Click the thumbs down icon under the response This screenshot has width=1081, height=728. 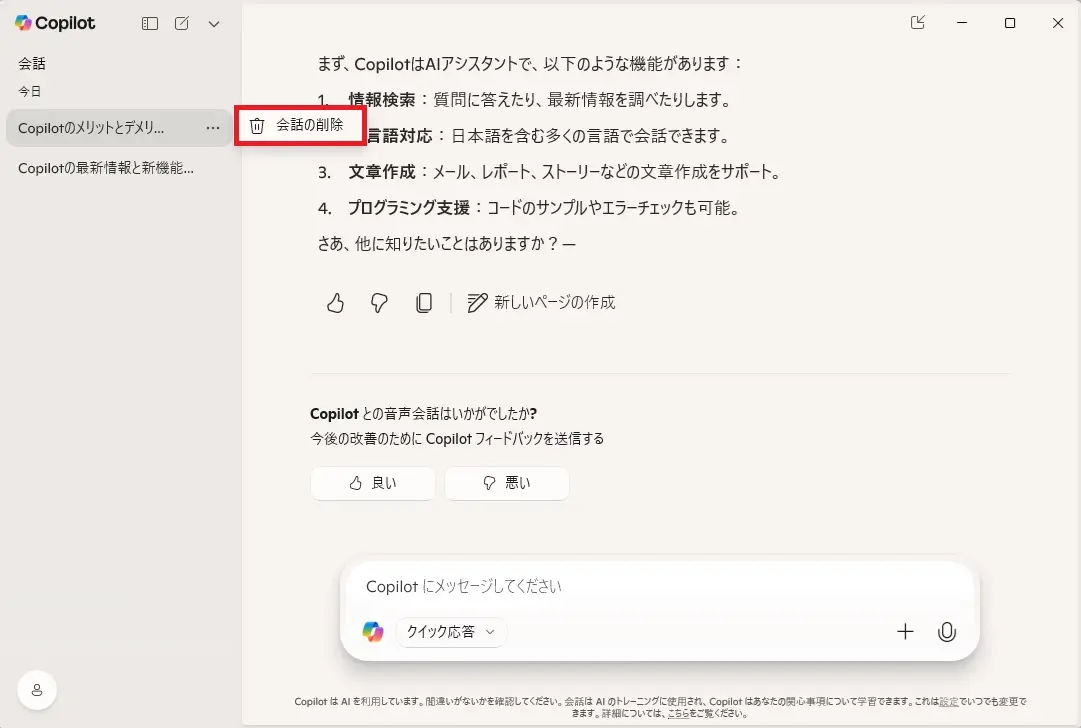coord(379,303)
